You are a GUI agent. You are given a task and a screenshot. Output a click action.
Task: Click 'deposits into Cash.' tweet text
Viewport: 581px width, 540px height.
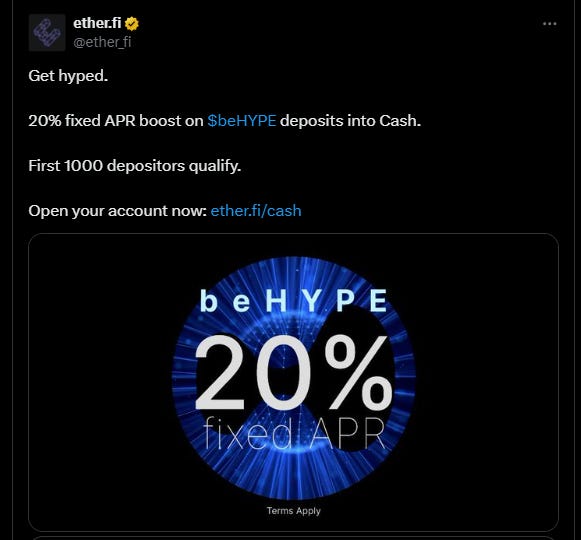tap(350, 121)
